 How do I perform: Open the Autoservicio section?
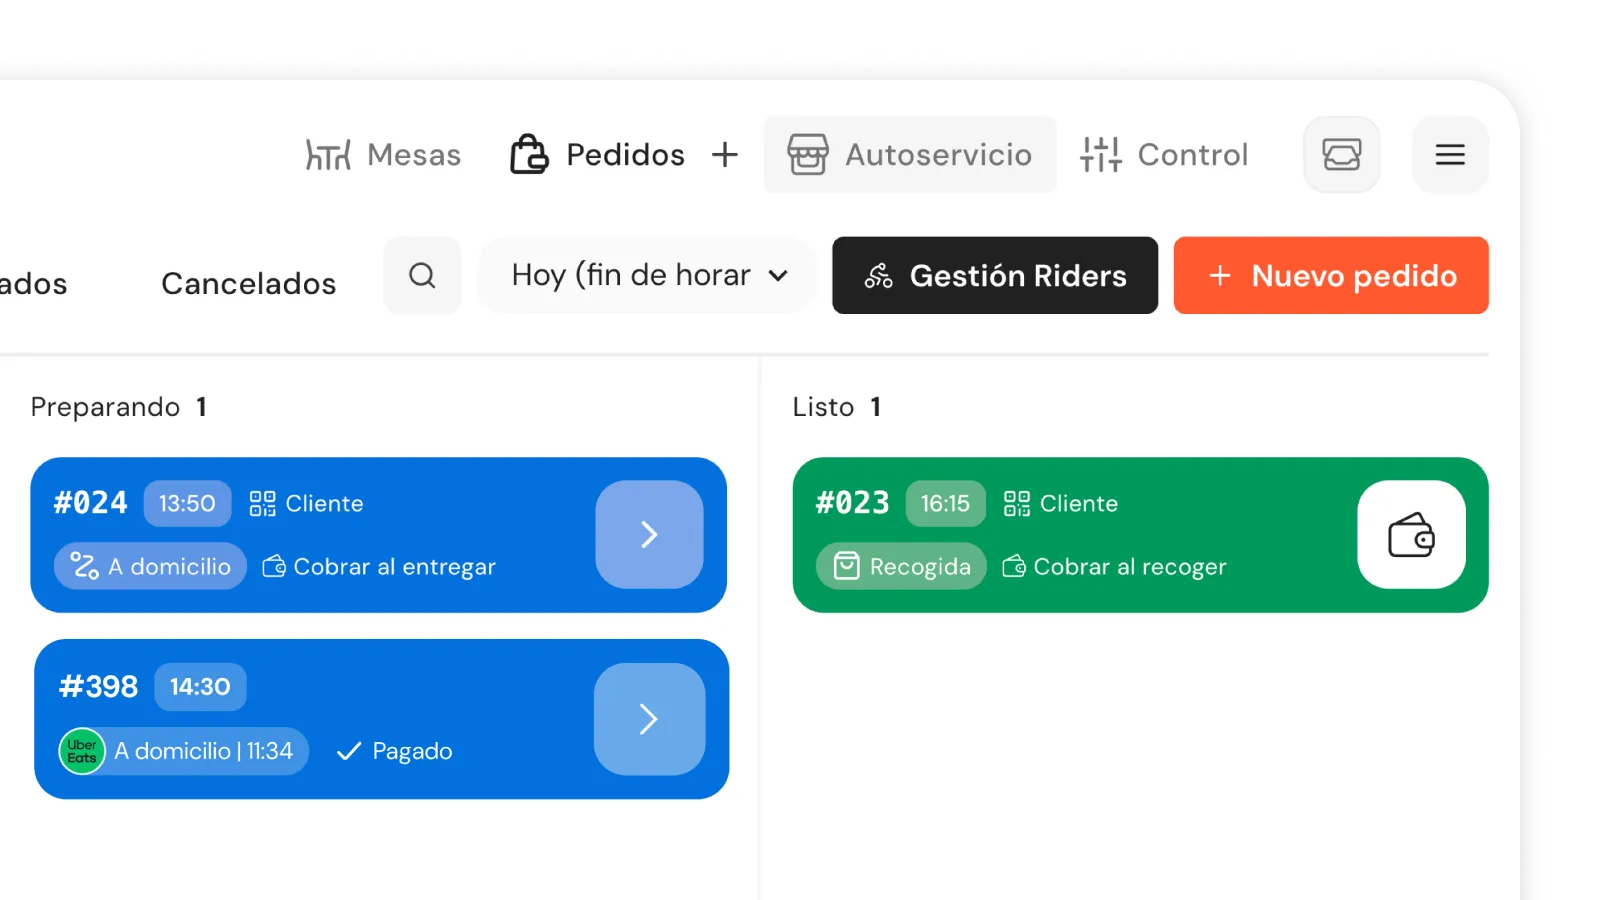tap(910, 155)
